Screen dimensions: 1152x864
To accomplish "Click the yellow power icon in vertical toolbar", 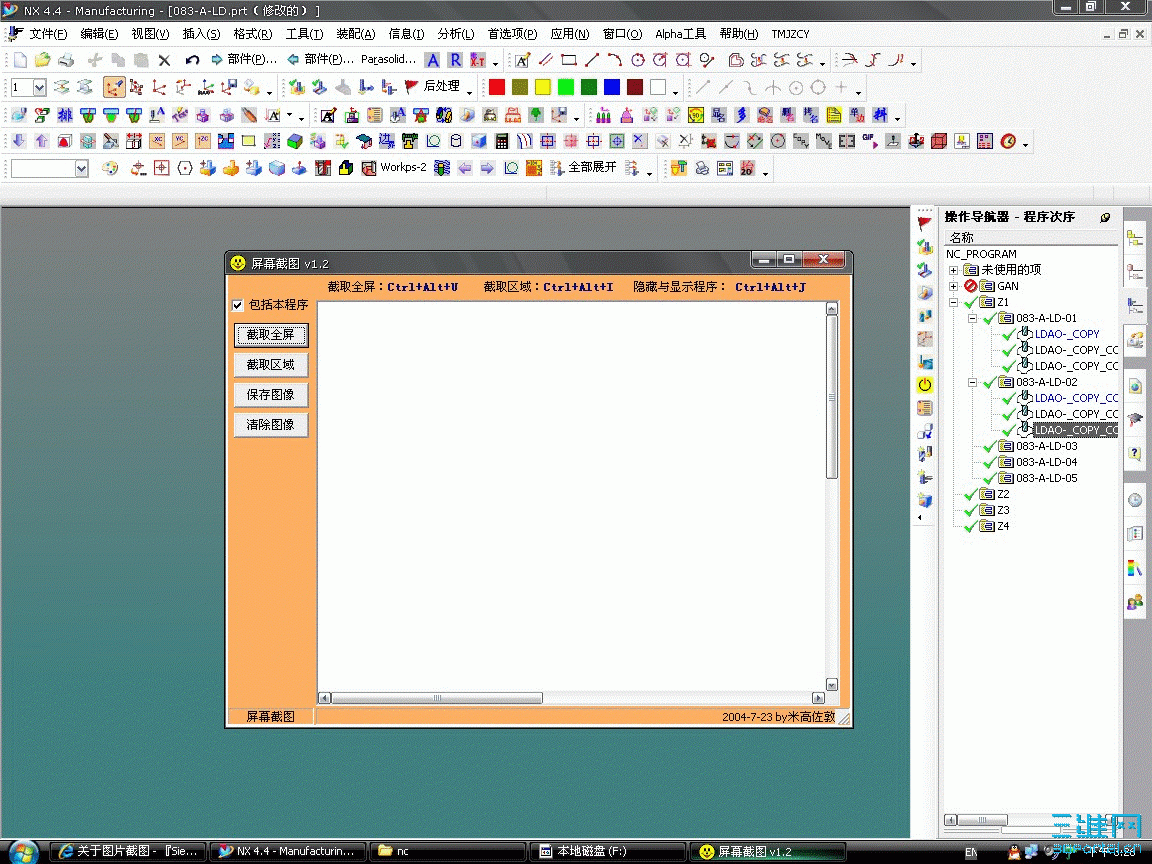I will pos(925,385).
